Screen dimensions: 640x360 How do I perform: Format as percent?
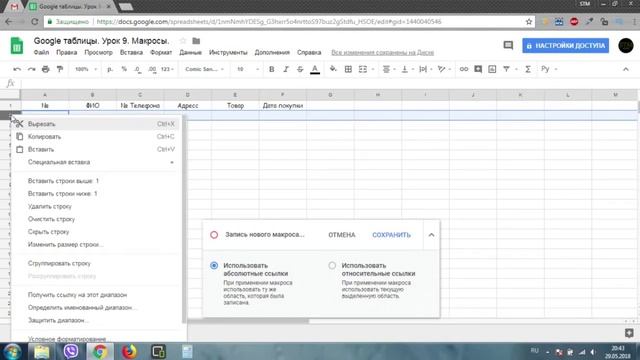coord(124,69)
